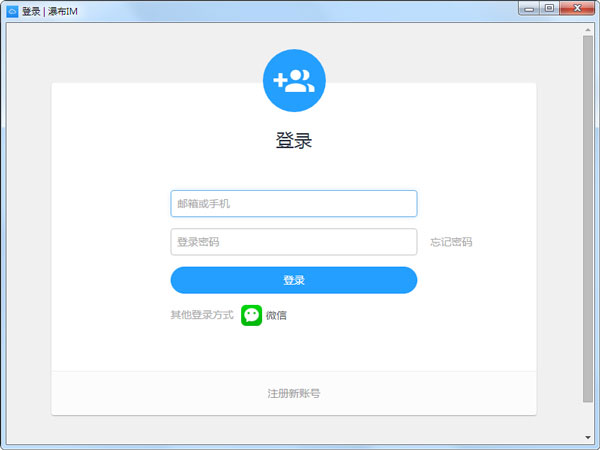Click the 登录 heading text

point(294,141)
